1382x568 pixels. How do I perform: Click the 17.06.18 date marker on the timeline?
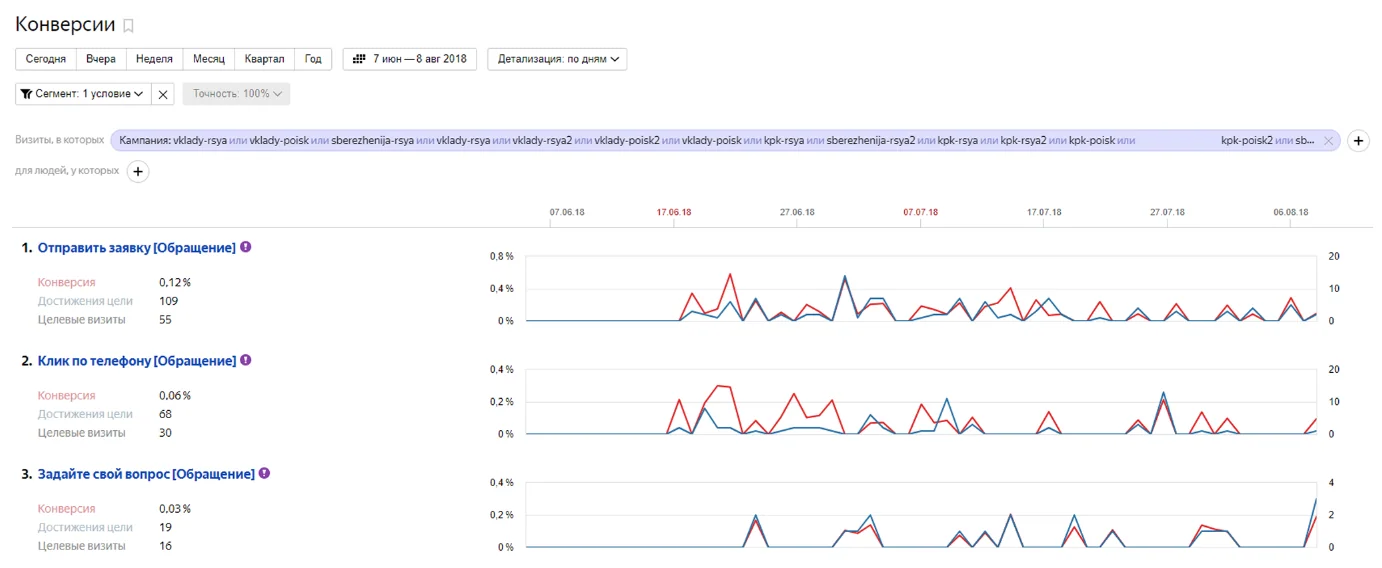[x=674, y=212]
